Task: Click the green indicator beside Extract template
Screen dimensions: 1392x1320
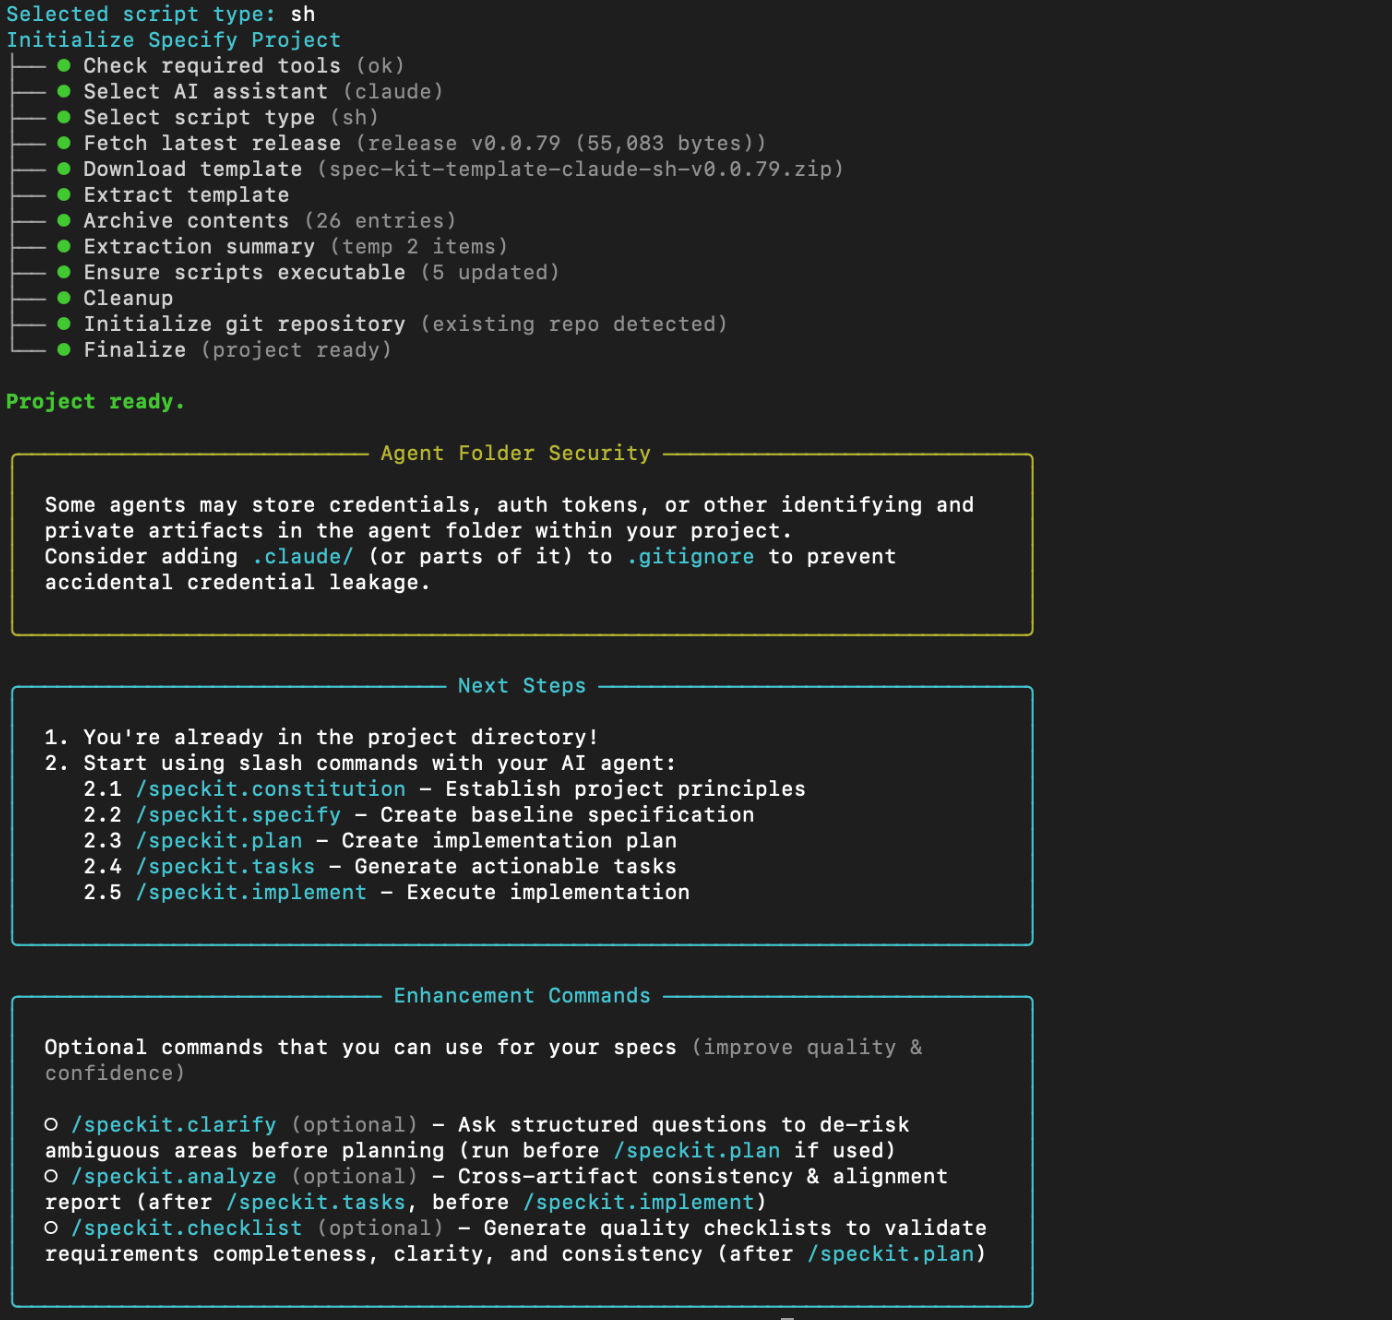Action: [64, 194]
